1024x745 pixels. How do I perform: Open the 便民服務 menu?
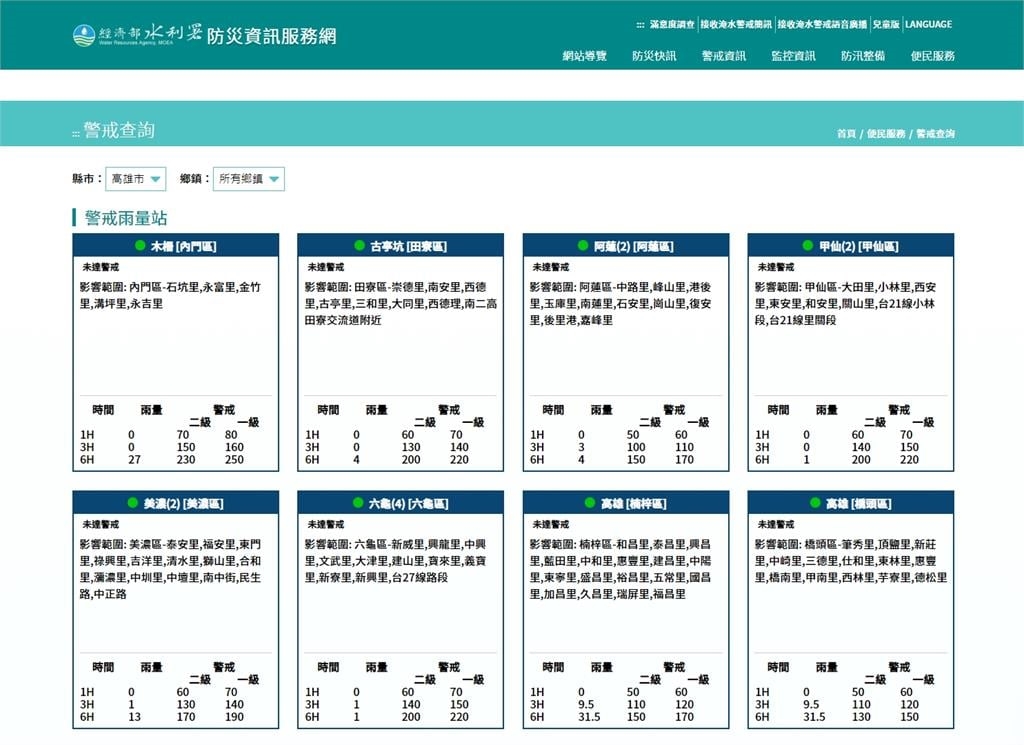click(x=933, y=56)
